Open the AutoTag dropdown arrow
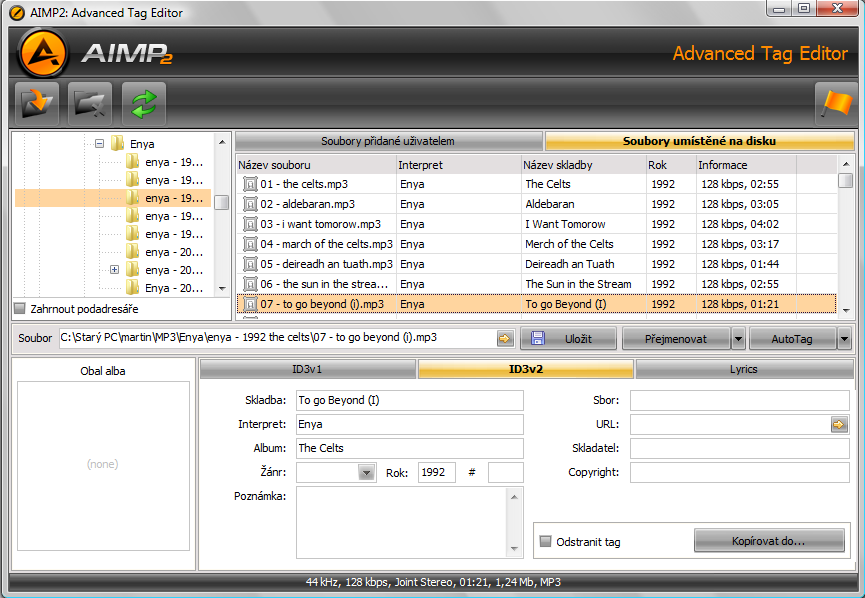This screenshot has width=865, height=598. (x=844, y=339)
